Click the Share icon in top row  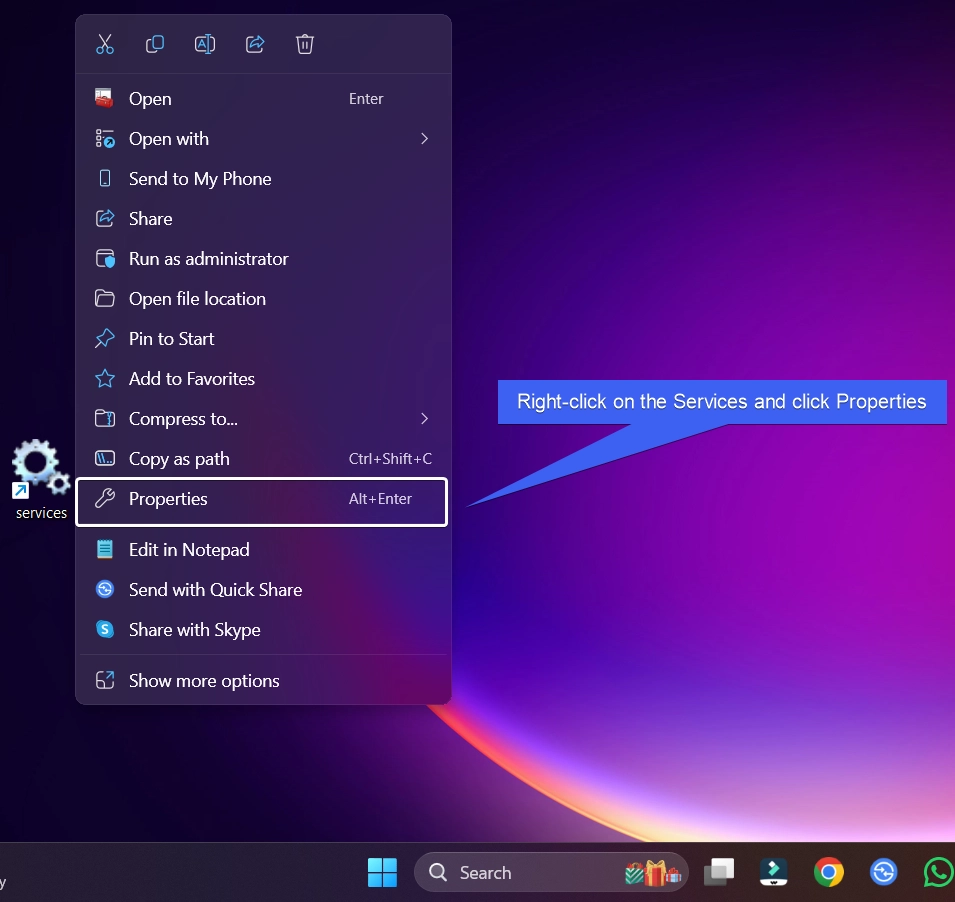[255, 44]
